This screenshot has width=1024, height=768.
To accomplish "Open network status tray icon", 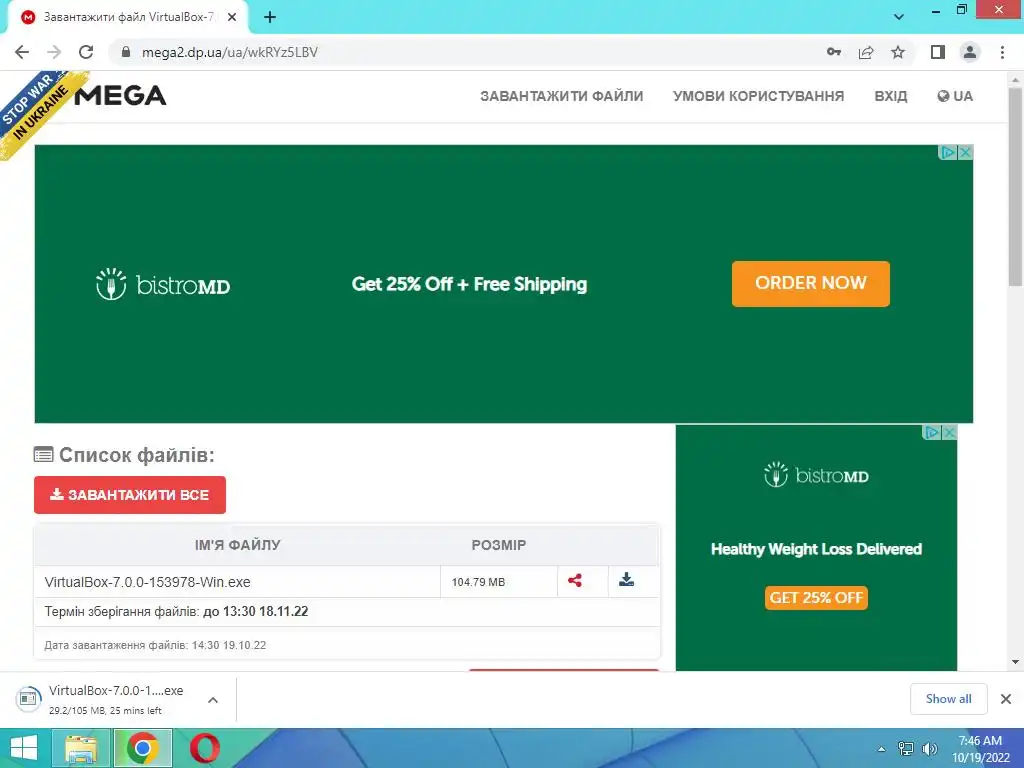I will tap(906, 749).
